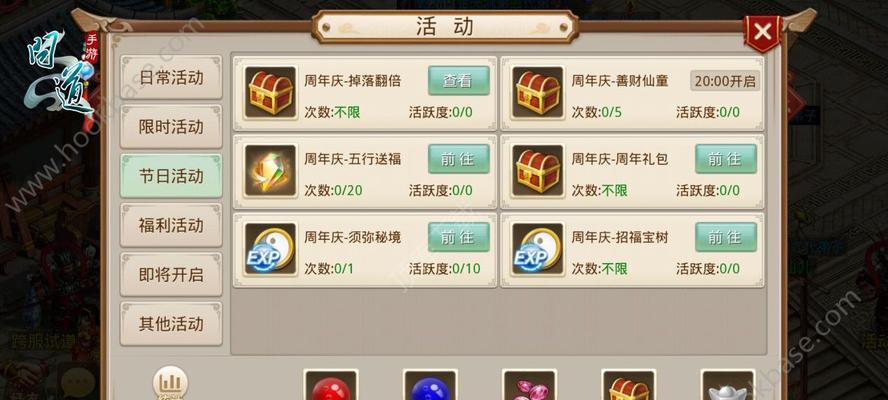Image resolution: width=888 pixels, height=400 pixels.
Task: Click the 善财仙童 treasure chest icon
Action: (x=537, y=92)
